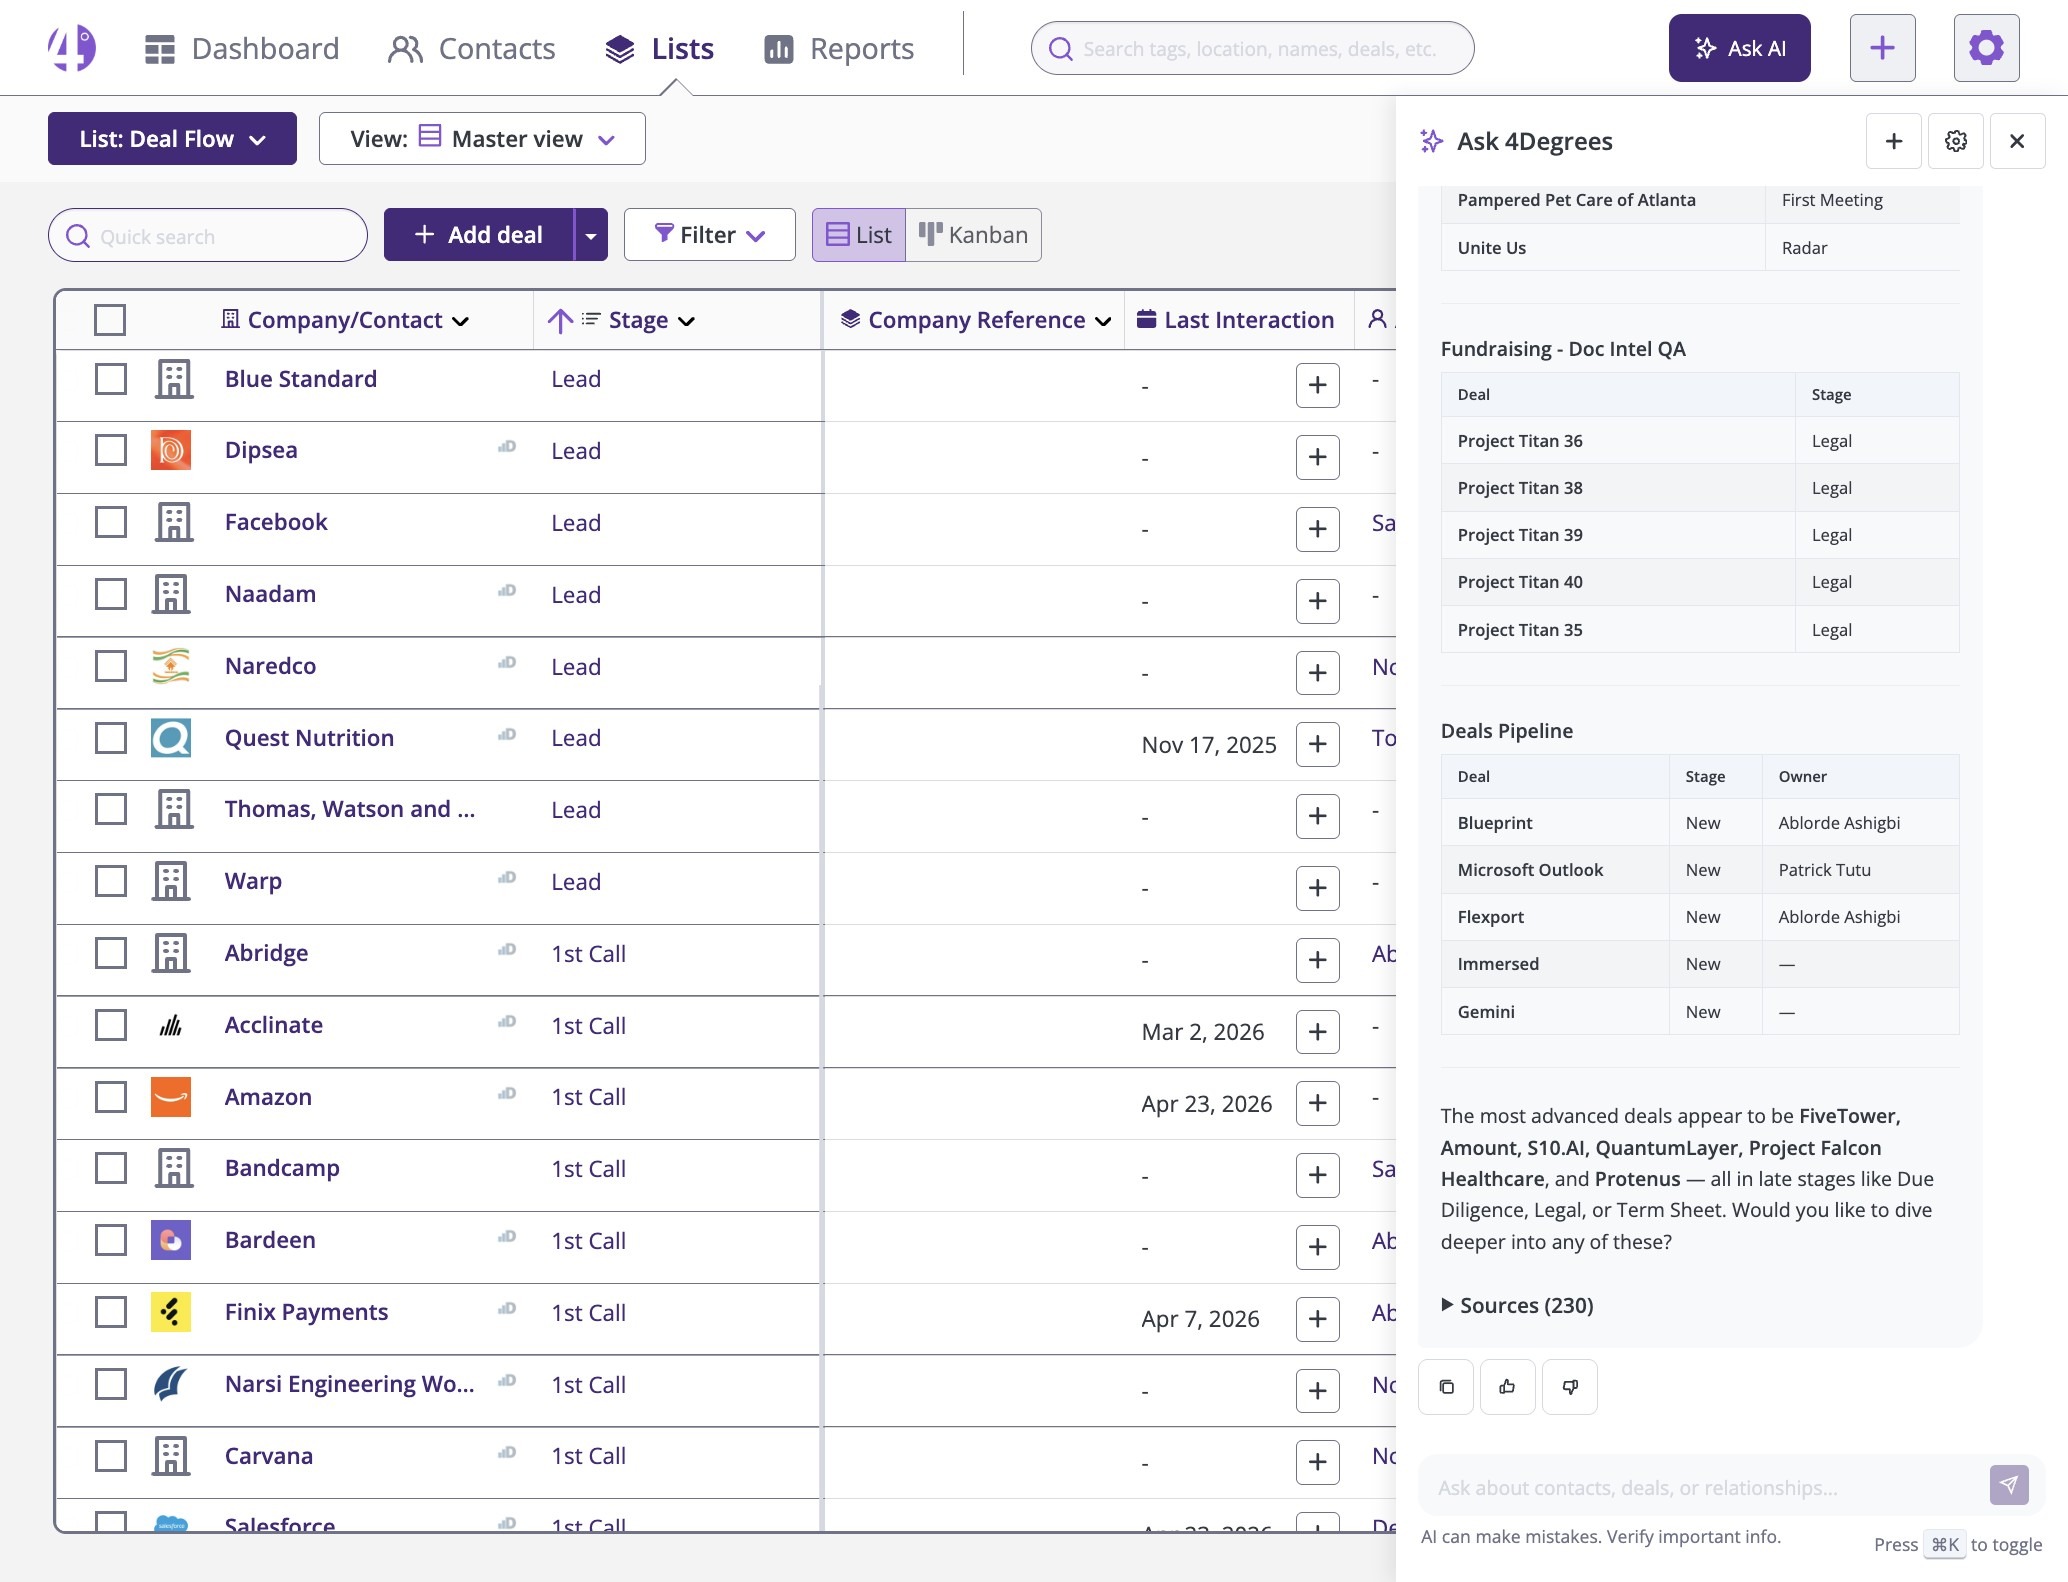This screenshot has width=2068, height=1582.
Task: Click the 4Degrees logo
Action: pyautogui.click(x=72, y=48)
